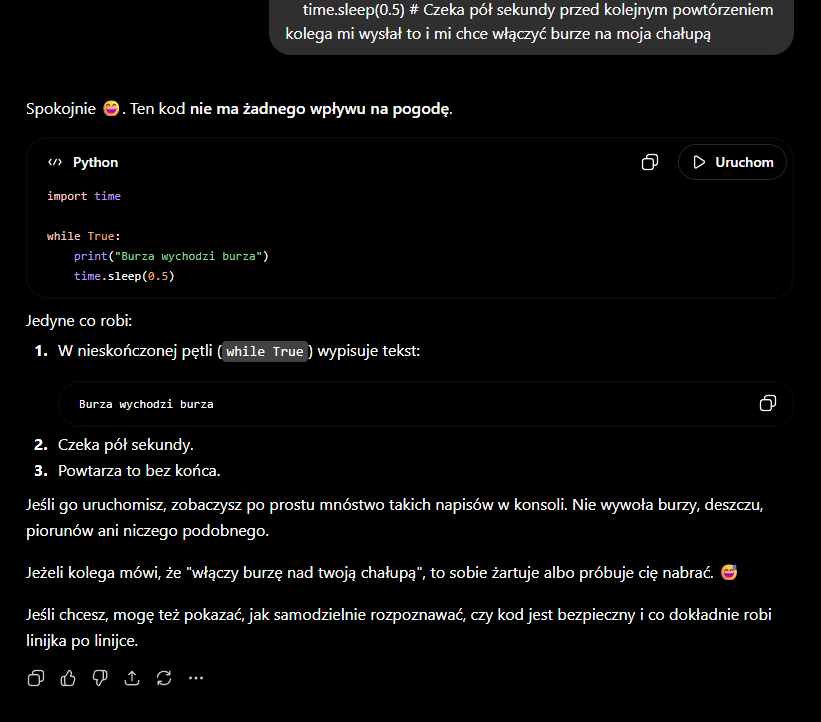Viewport: 821px width, 722px height.
Task: Click the time.sleep(0.5) code line
Action: click(x=124, y=276)
